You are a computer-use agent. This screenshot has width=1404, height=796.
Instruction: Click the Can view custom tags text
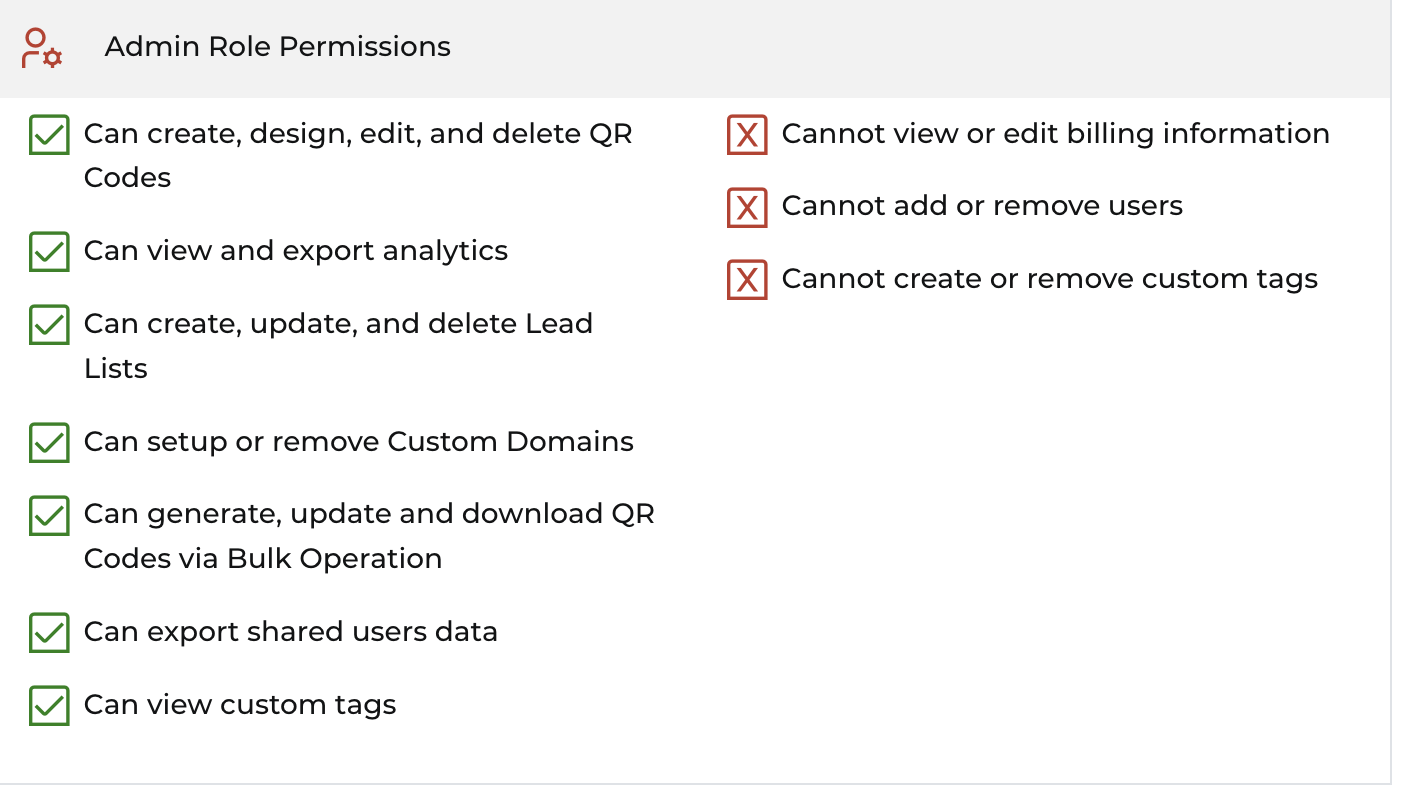(240, 705)
